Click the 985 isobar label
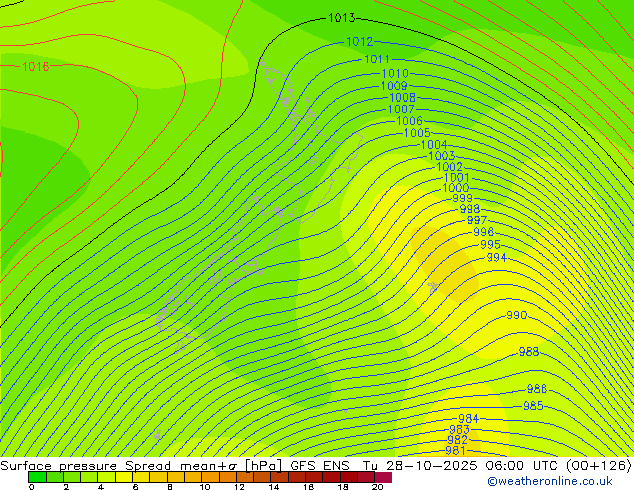Image resolution: width=634 pixels, height=490 pixels. pos(533,406)
